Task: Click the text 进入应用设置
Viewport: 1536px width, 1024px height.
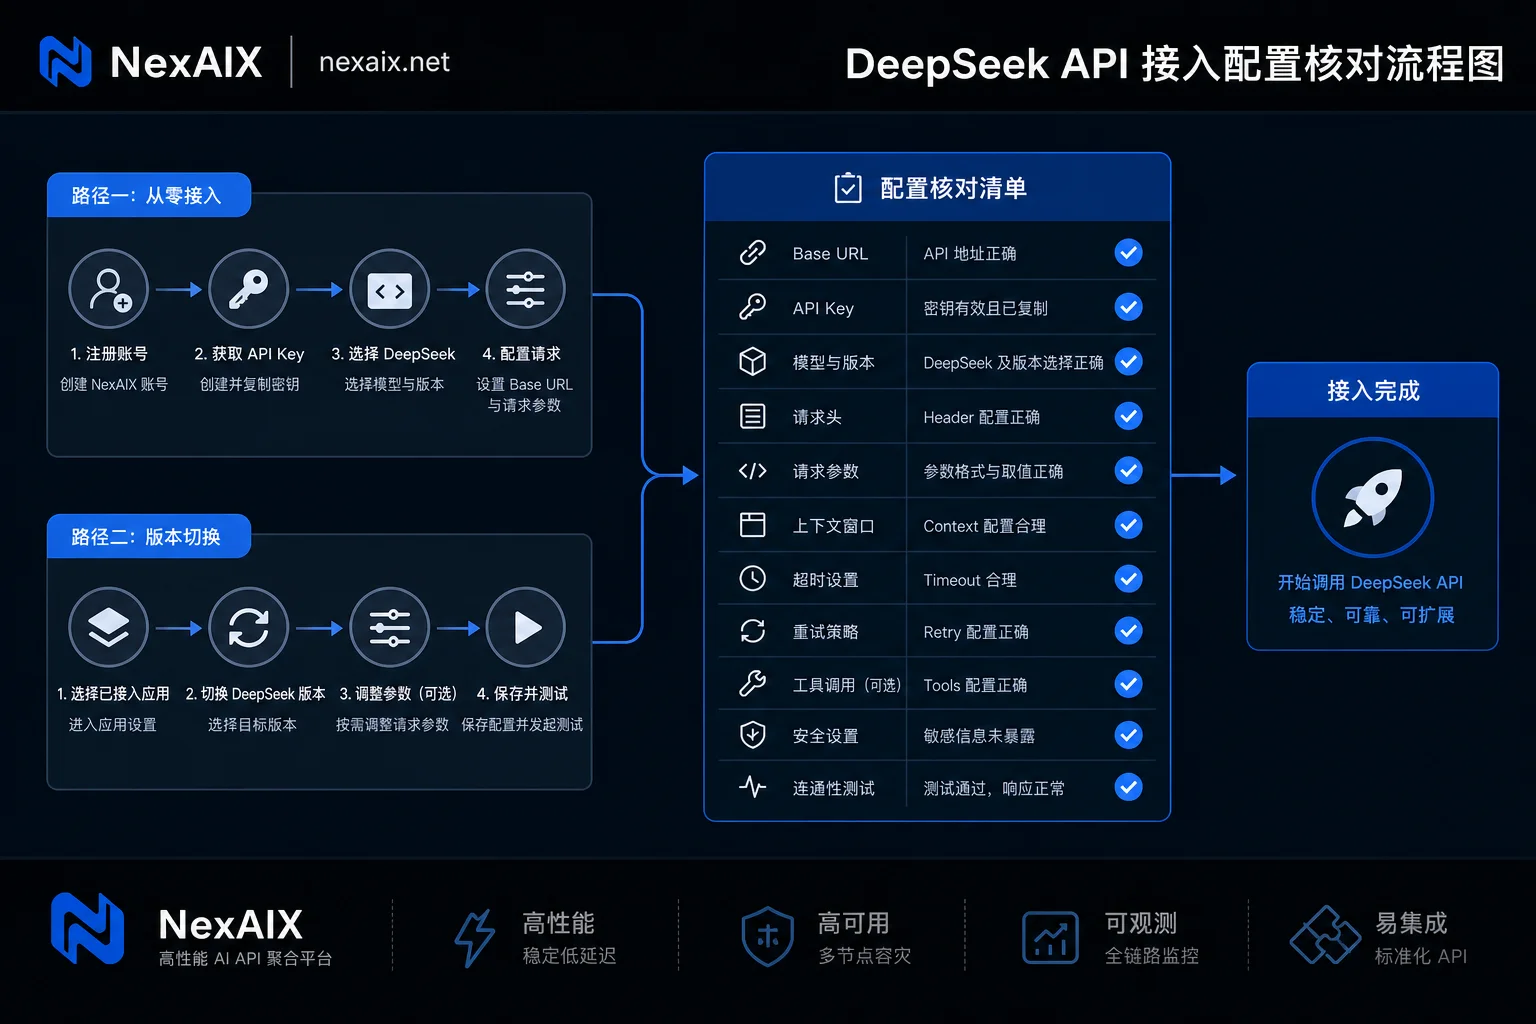Action: (112, 724)
